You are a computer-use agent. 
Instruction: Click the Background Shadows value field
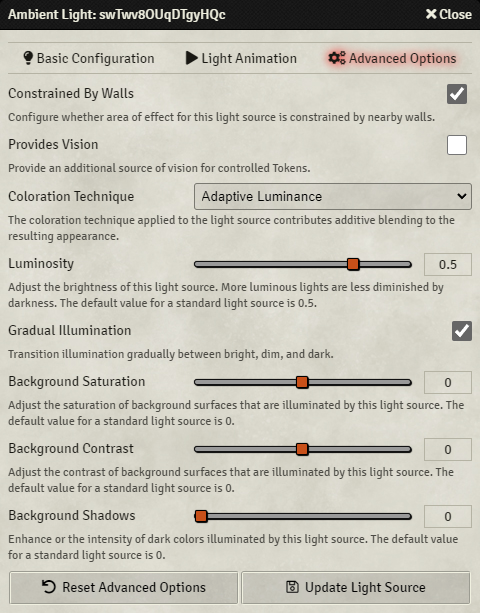click(448, 516)
